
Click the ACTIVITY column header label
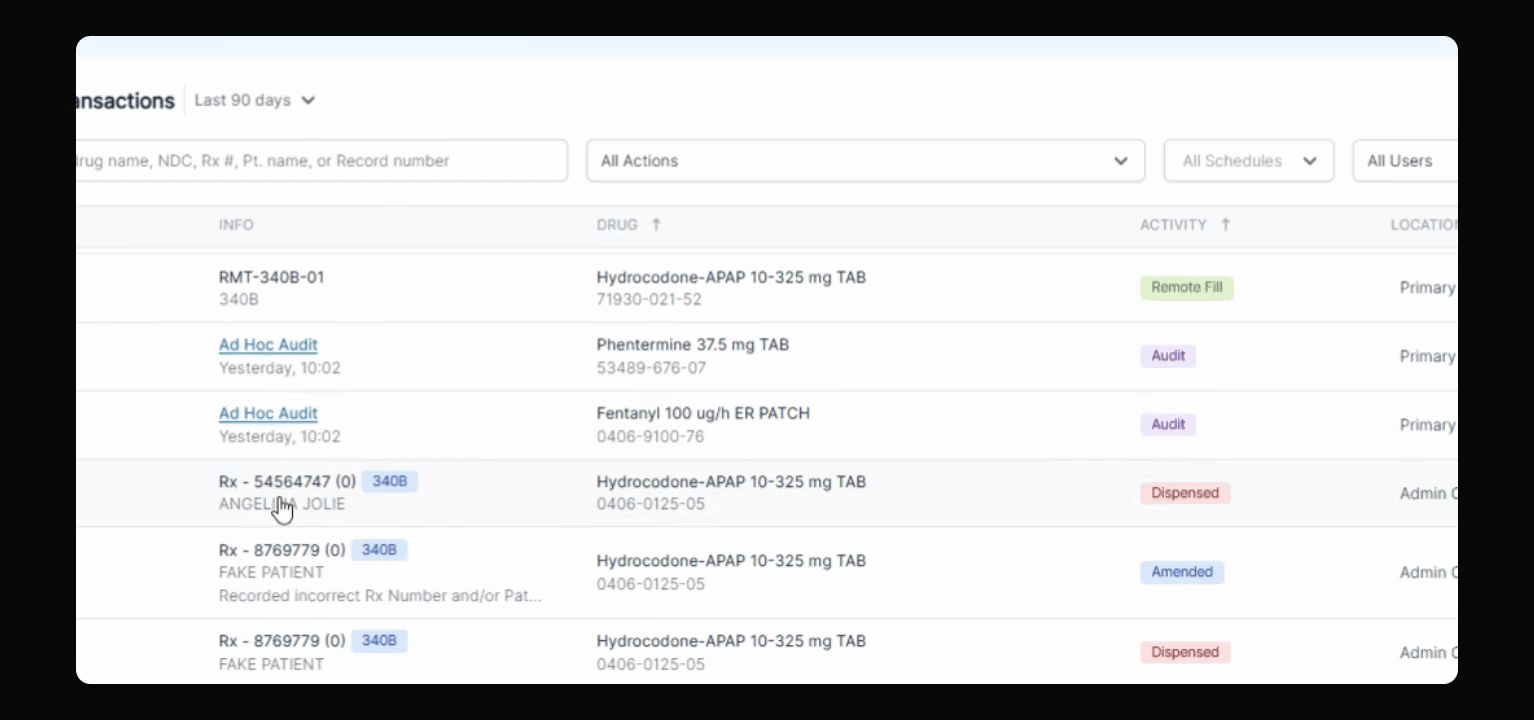click(x=1173, y=225)
